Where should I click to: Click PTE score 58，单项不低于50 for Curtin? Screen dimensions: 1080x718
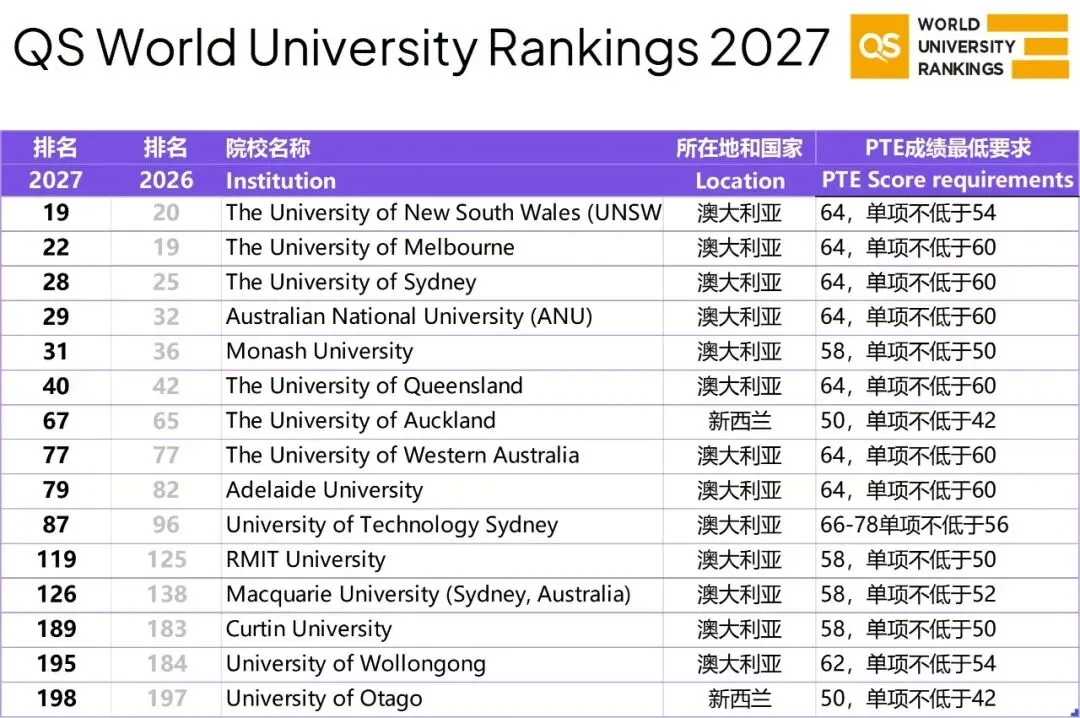(x=908, y=628)
